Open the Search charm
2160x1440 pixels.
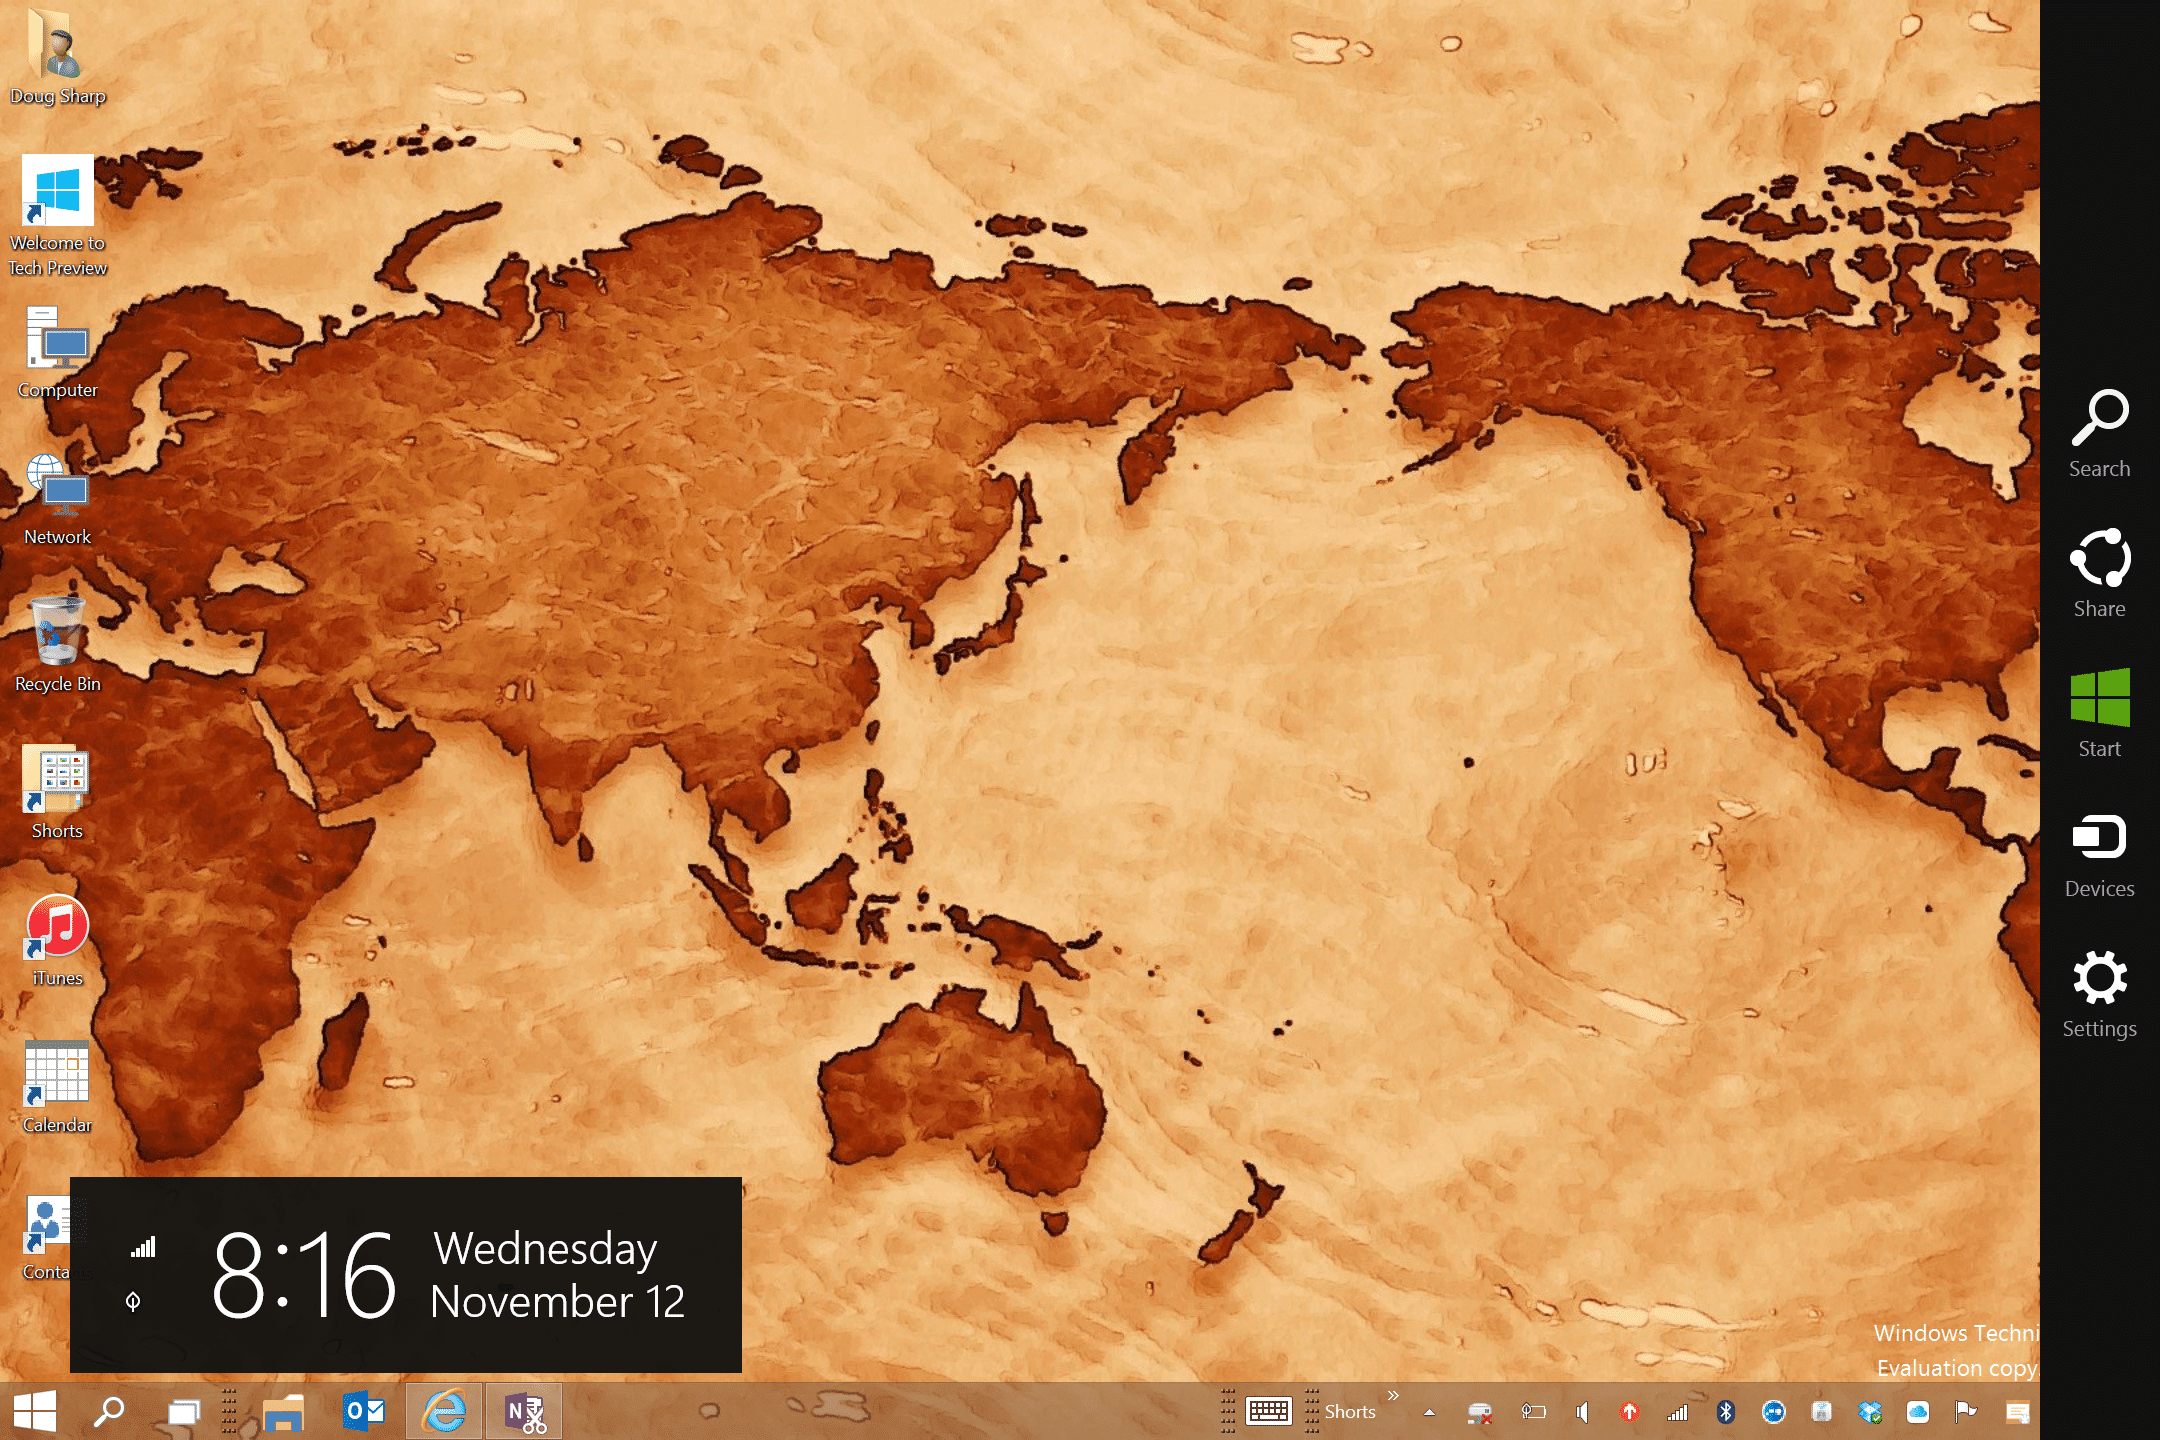click(2099, 434)
